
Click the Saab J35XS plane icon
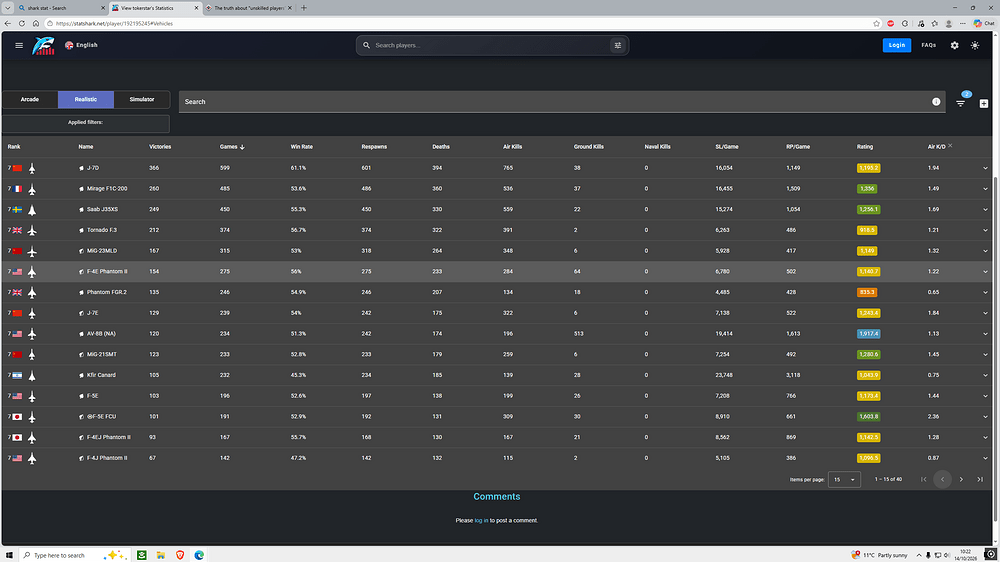click(x=32, y=210)
